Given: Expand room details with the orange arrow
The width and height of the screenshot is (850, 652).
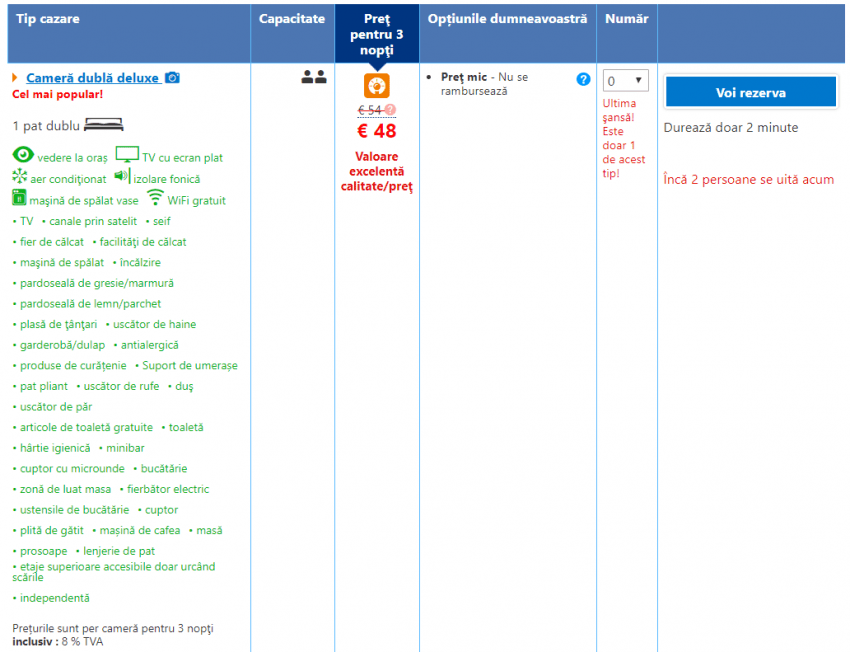Looking at the screenshot, I should 15,78.
